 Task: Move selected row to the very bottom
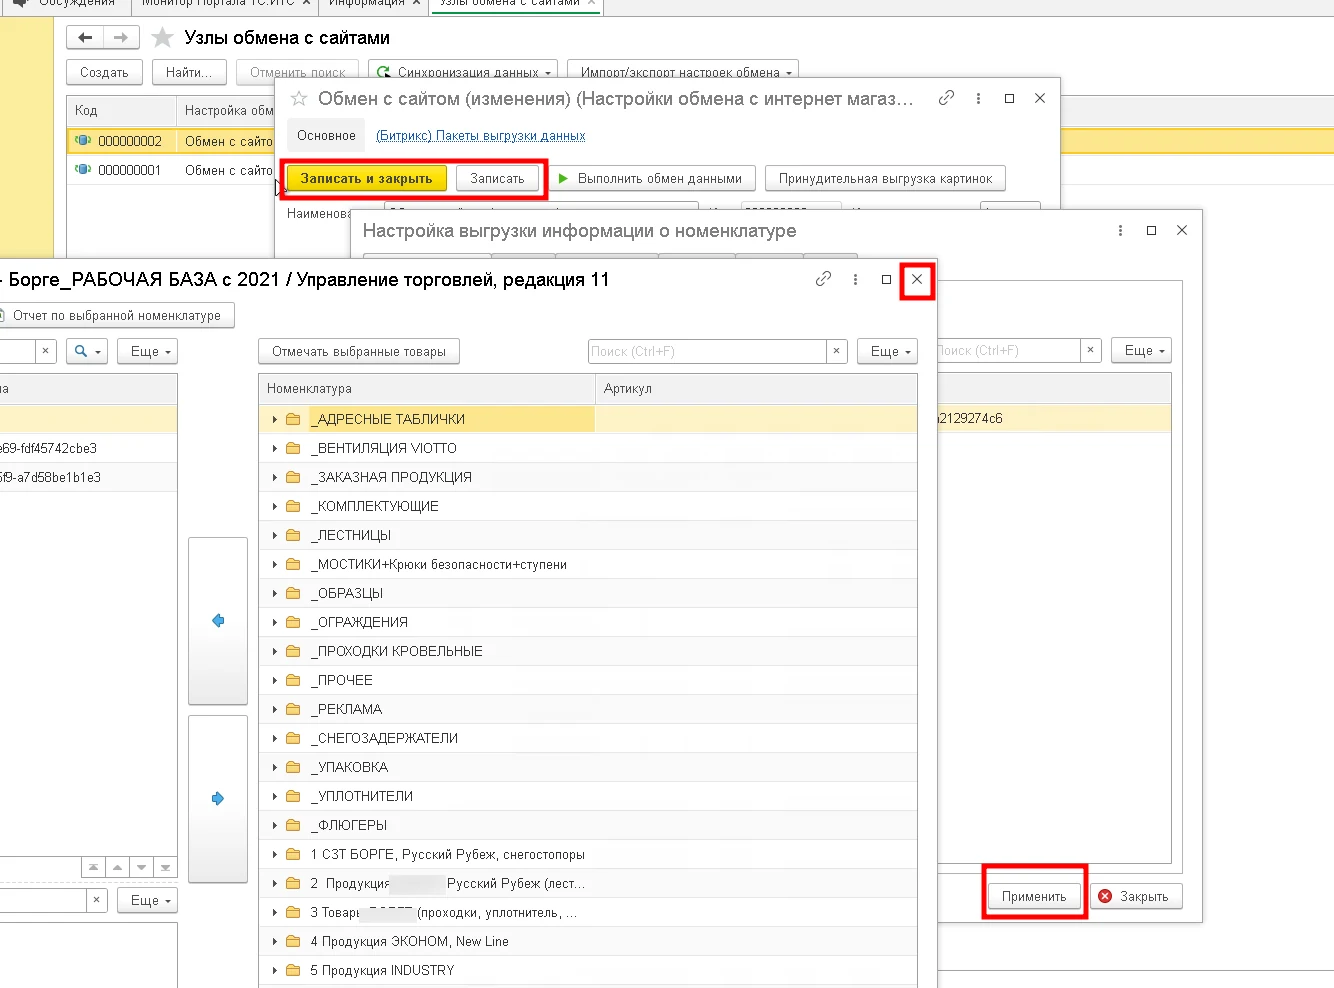(165, 868)
